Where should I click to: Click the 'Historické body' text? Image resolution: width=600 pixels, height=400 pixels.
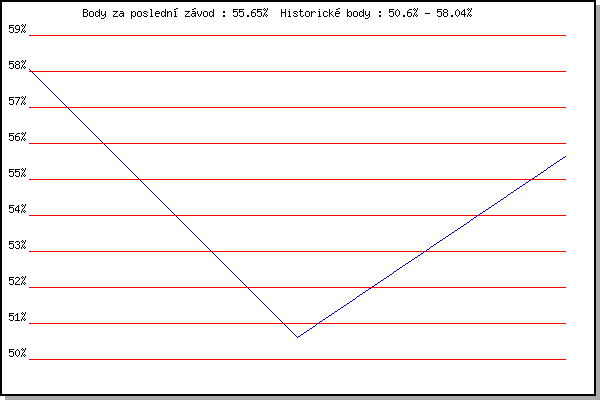pyautogui.click(x=325, y=13)
